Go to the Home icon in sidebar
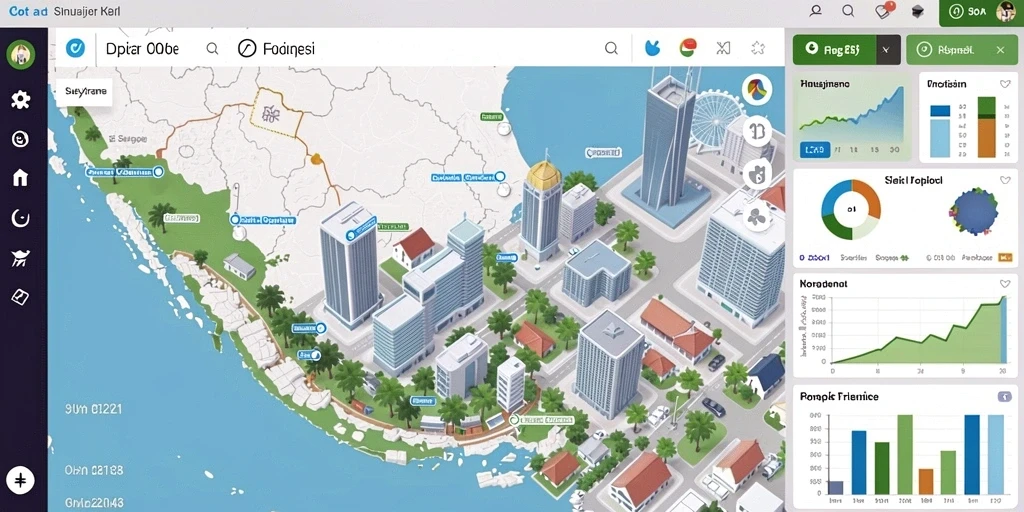Viewport: 1024px width, 512px height. click(x=20, y=178)
